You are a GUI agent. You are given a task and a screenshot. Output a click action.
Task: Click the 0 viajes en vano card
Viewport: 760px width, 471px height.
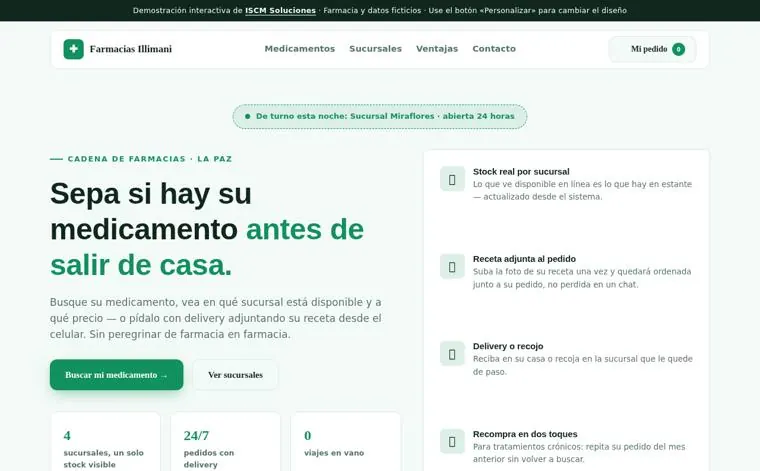tap(346, 441)
